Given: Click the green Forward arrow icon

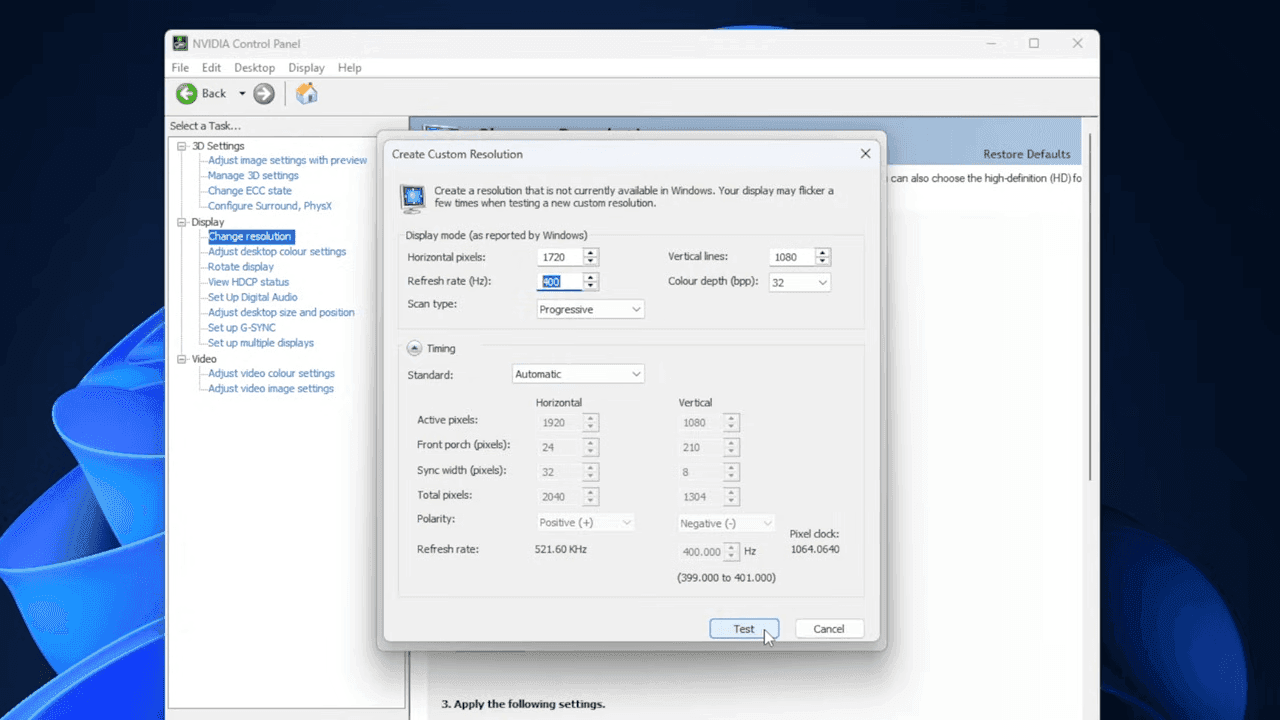Looking at the screenshot, I should click(x=264, y=93).
